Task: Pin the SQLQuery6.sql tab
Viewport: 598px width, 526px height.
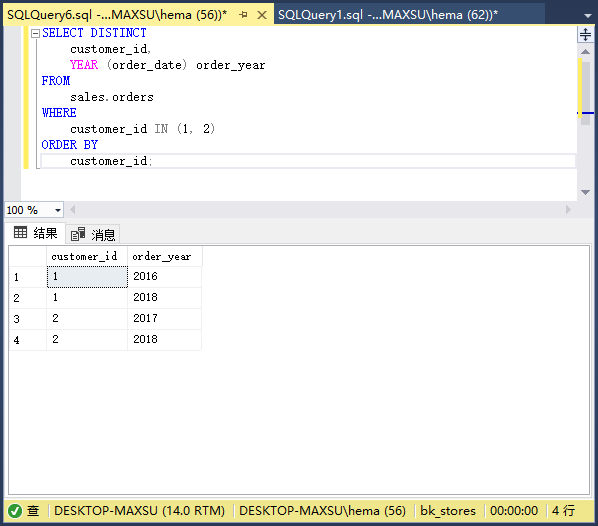Action: 243,14
